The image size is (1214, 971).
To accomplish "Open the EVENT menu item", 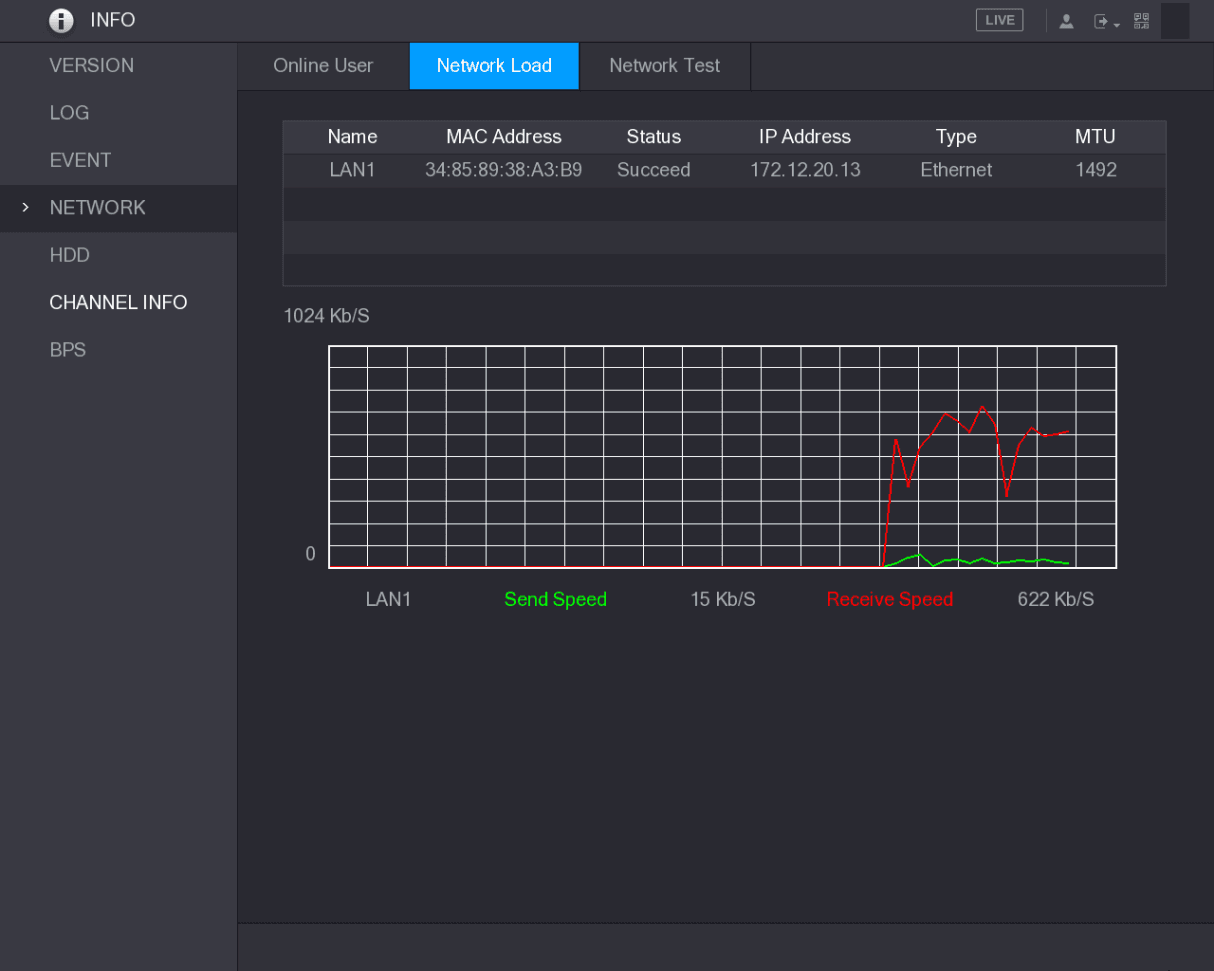I will tap(80, 160).
